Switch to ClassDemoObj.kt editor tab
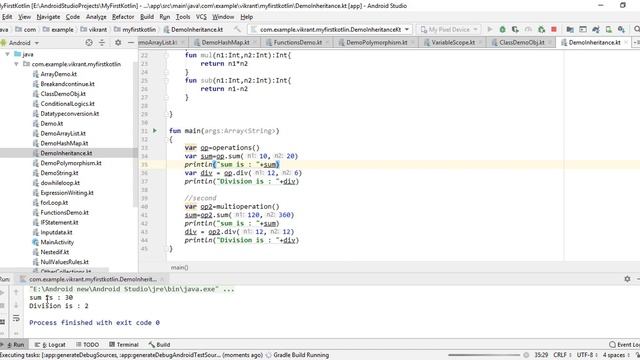Screen dimensions: 640x360 pos(522,42)
